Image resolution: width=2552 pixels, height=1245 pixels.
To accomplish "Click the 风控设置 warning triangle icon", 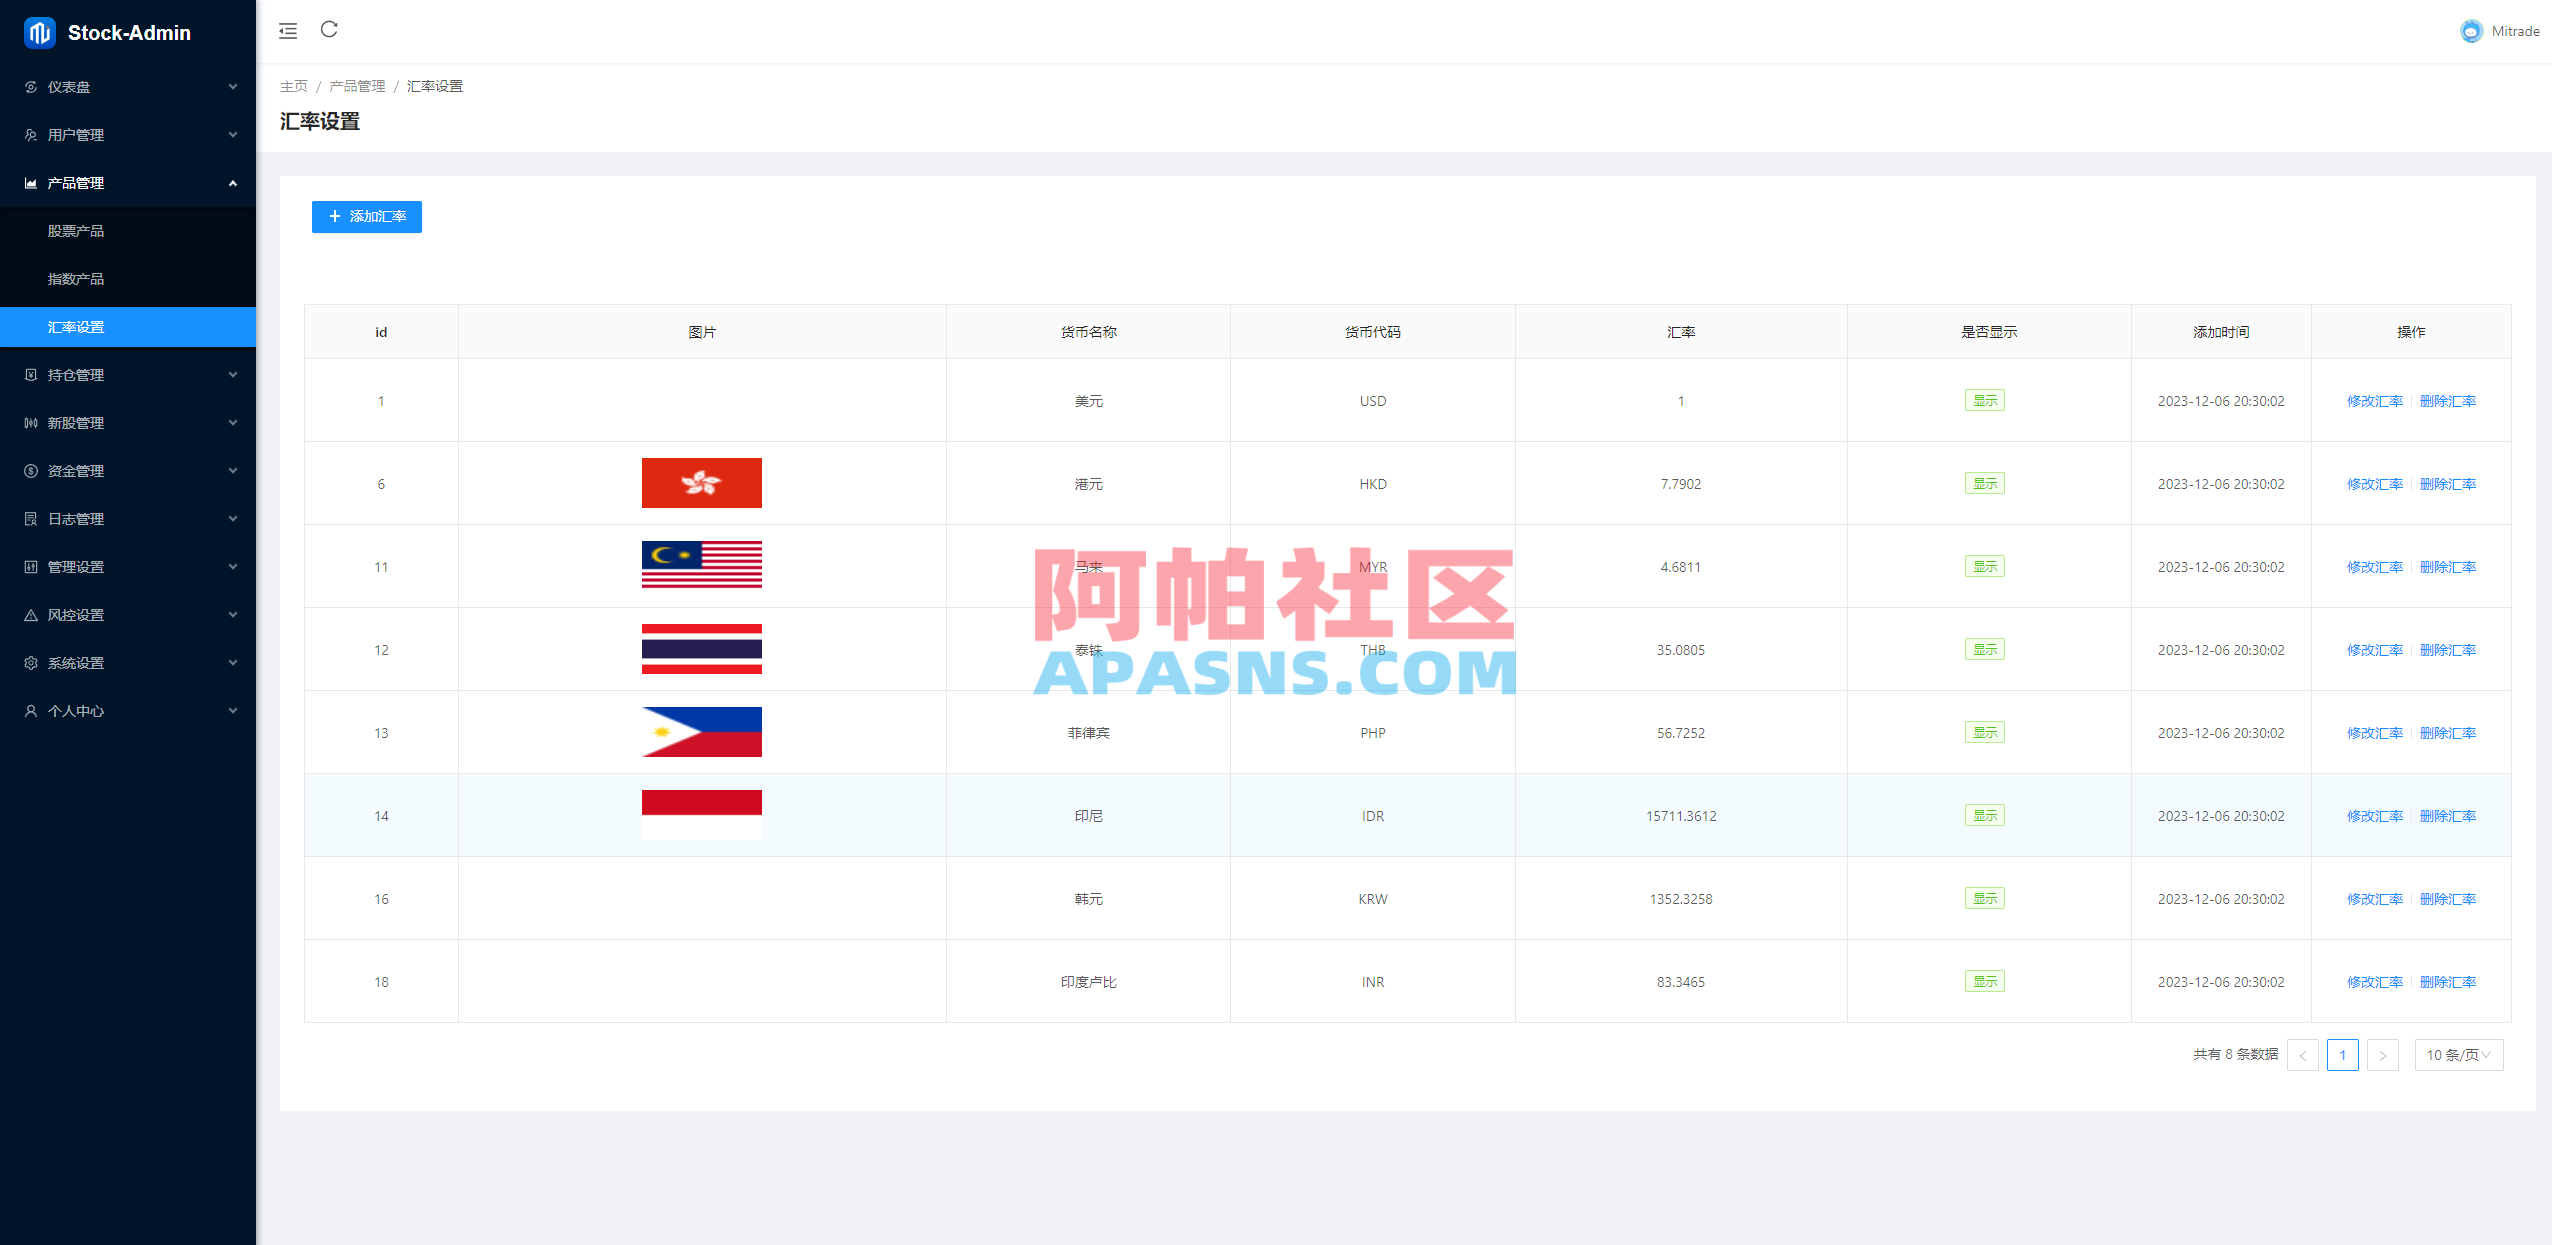I will coord(30,614).
